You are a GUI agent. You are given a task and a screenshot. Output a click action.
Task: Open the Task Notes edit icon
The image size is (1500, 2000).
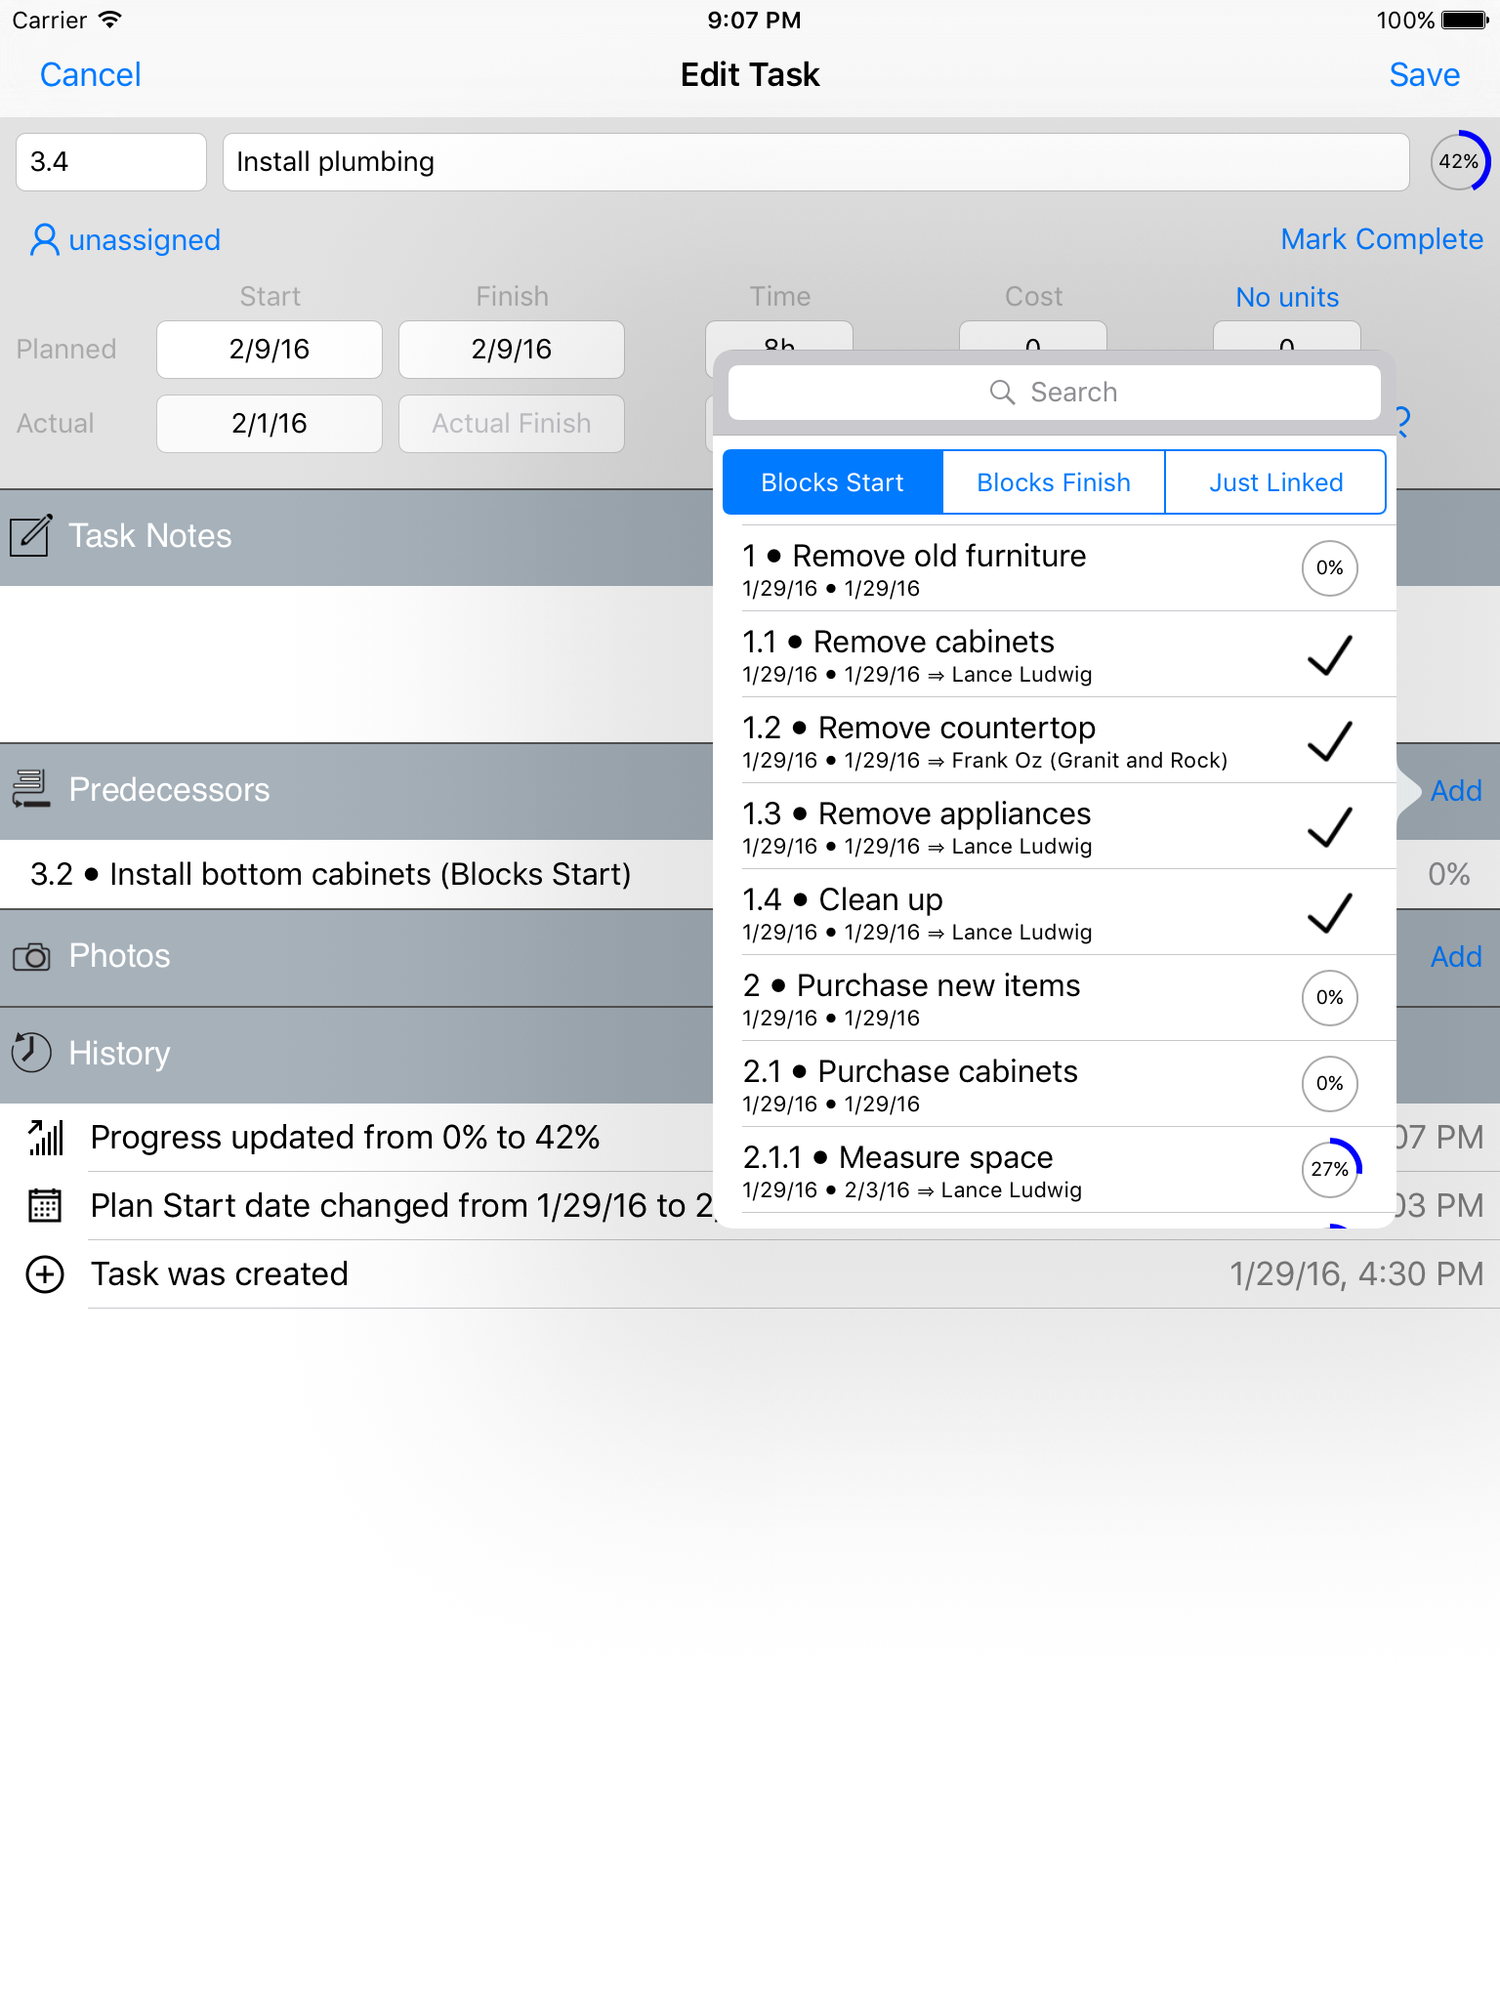point(31,536)
